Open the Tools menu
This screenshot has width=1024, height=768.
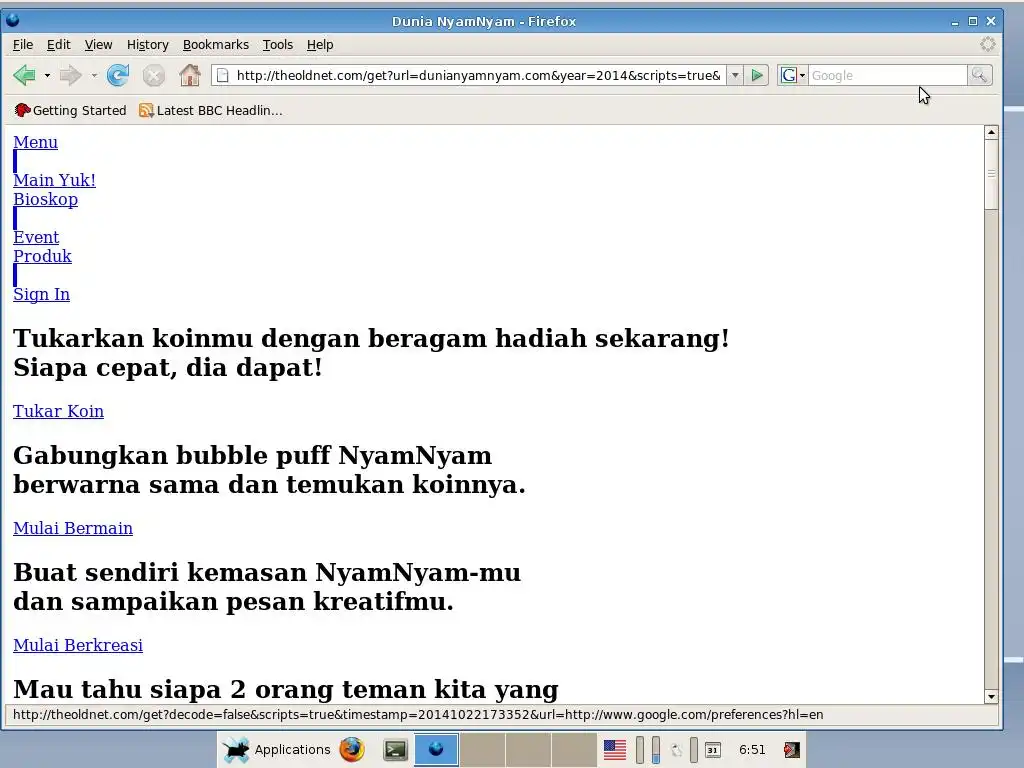point(278,44)
